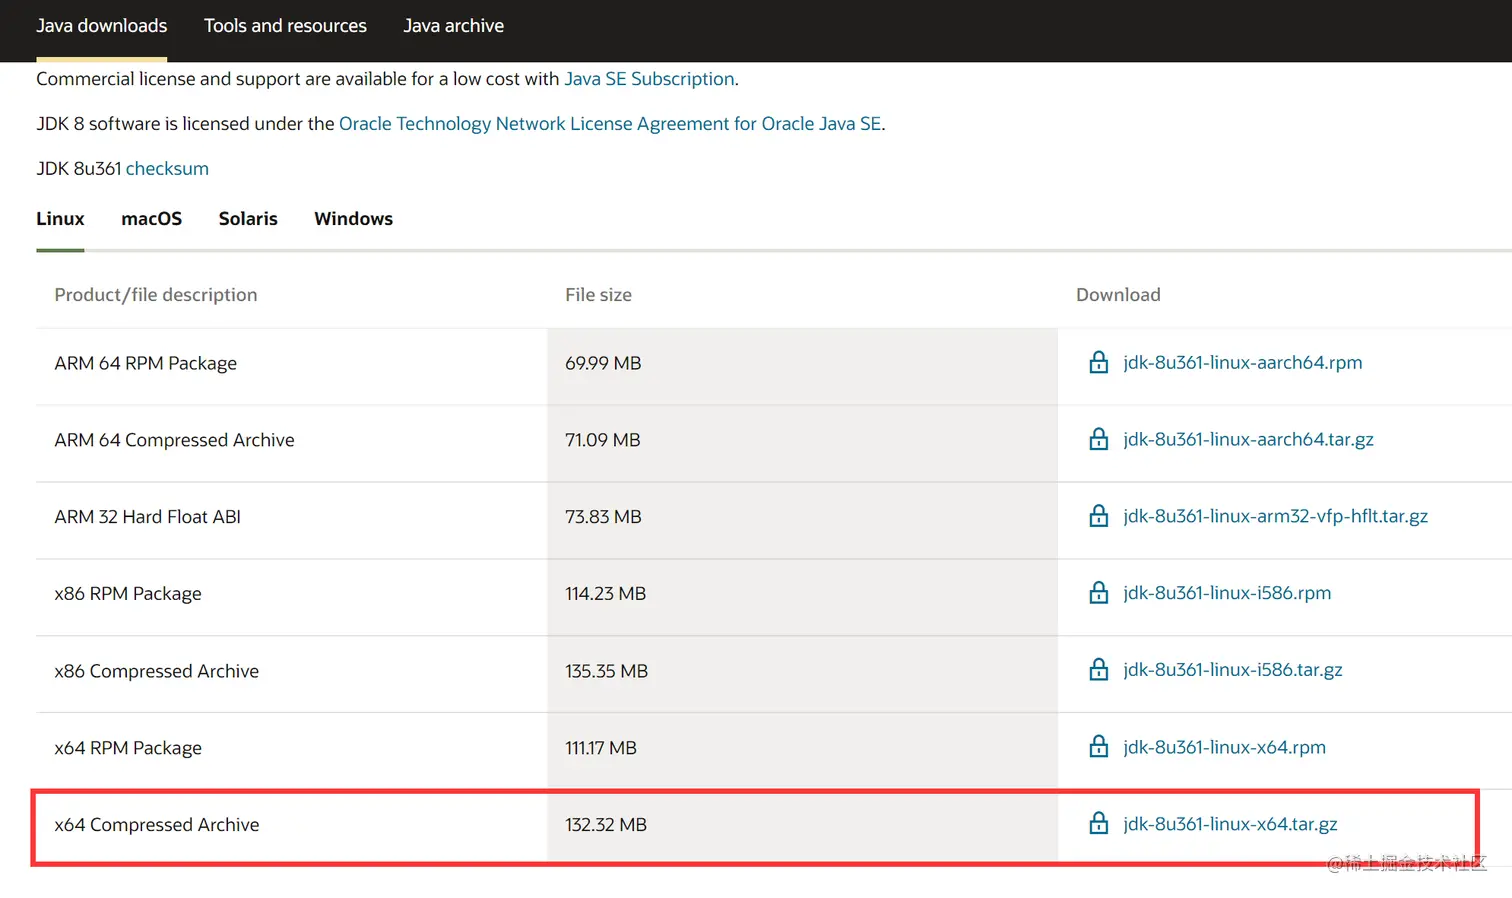Select the Solaris platform tab
1512x898 pixels.
[x=248, y=218]
